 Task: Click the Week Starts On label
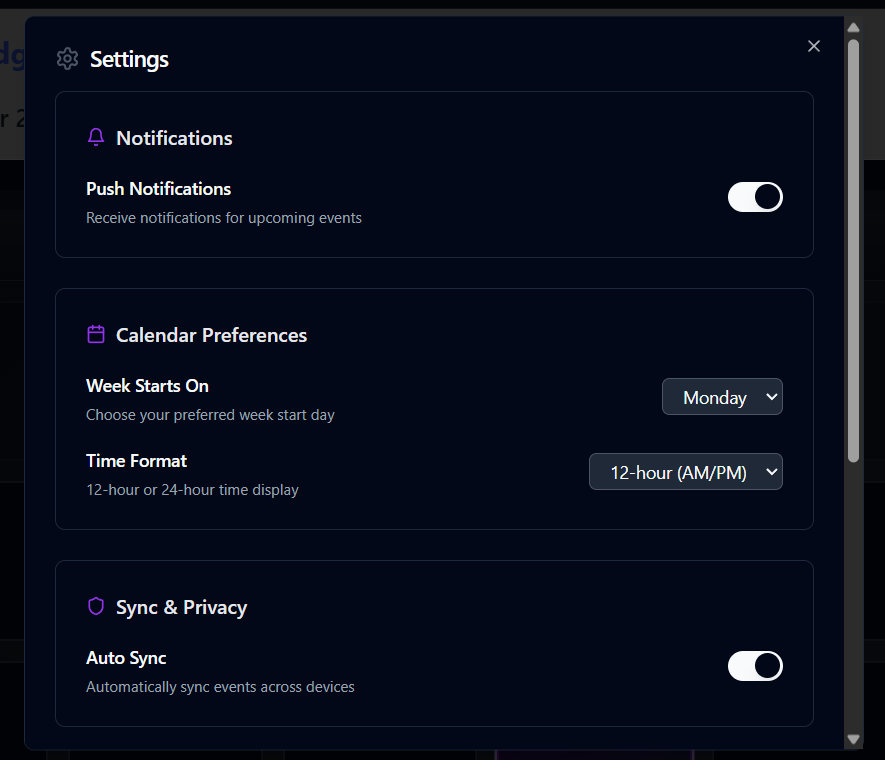pos(147,386)
